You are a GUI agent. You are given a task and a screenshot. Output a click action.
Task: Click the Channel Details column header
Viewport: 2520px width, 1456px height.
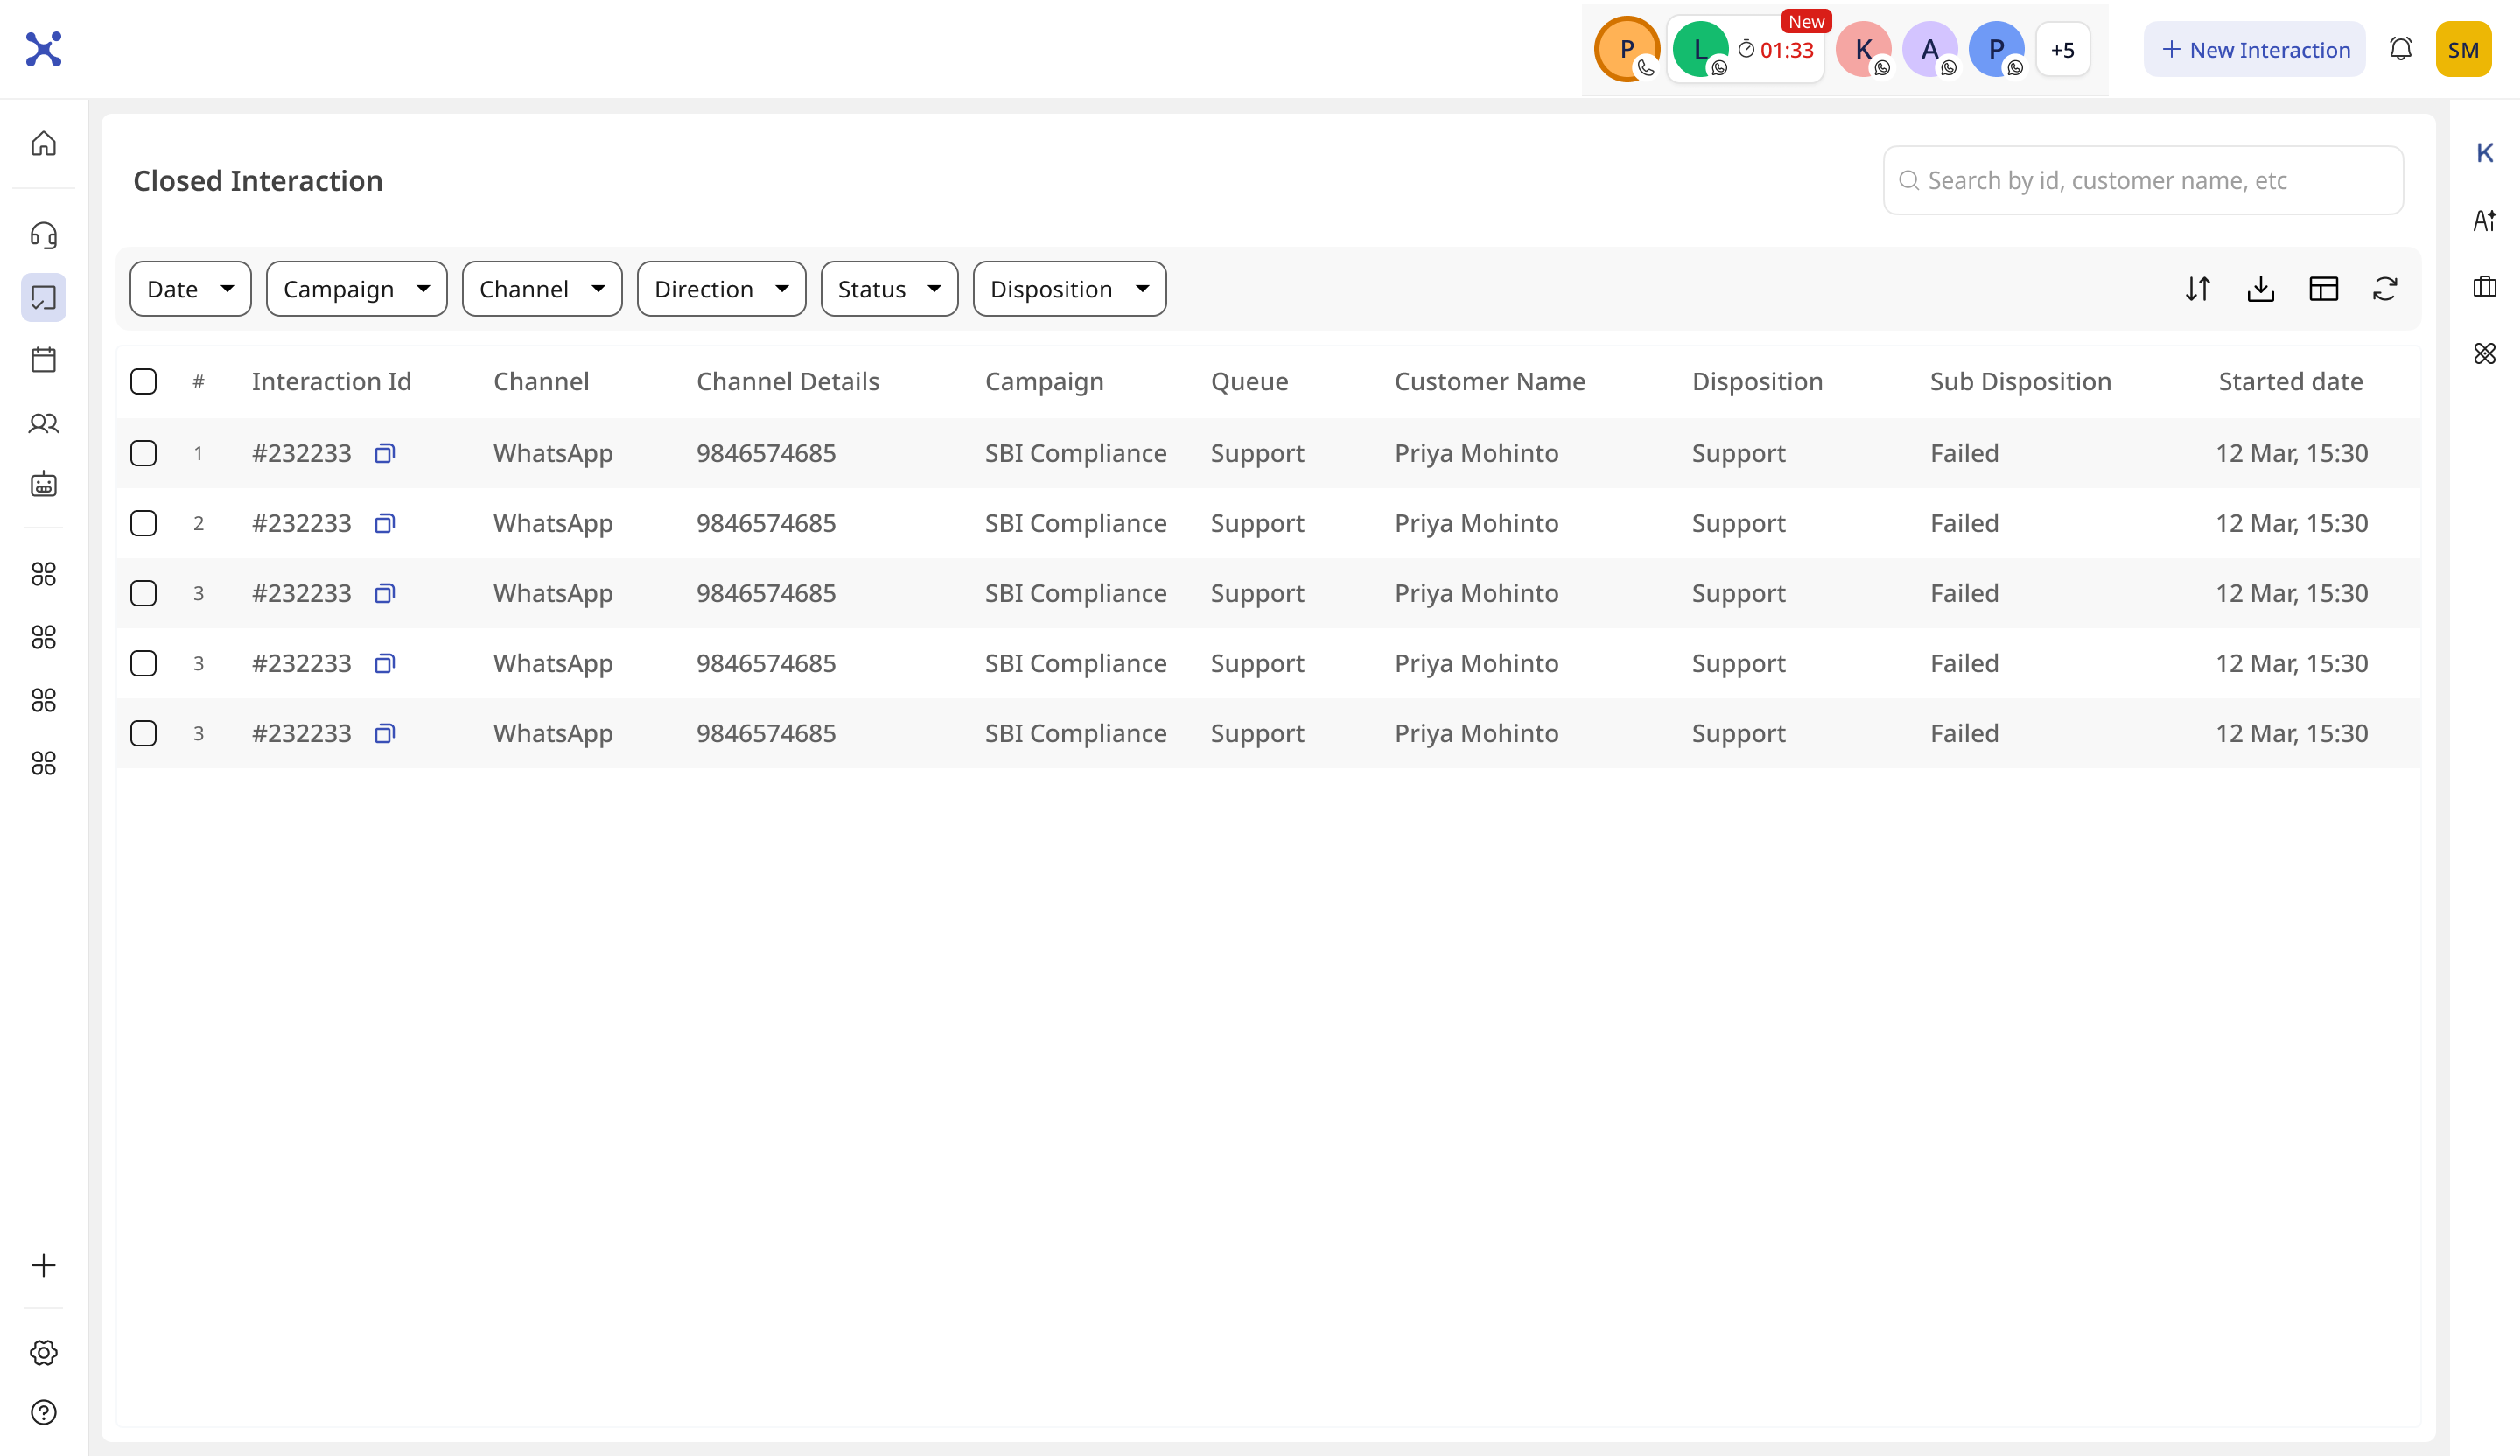point(788,381)
